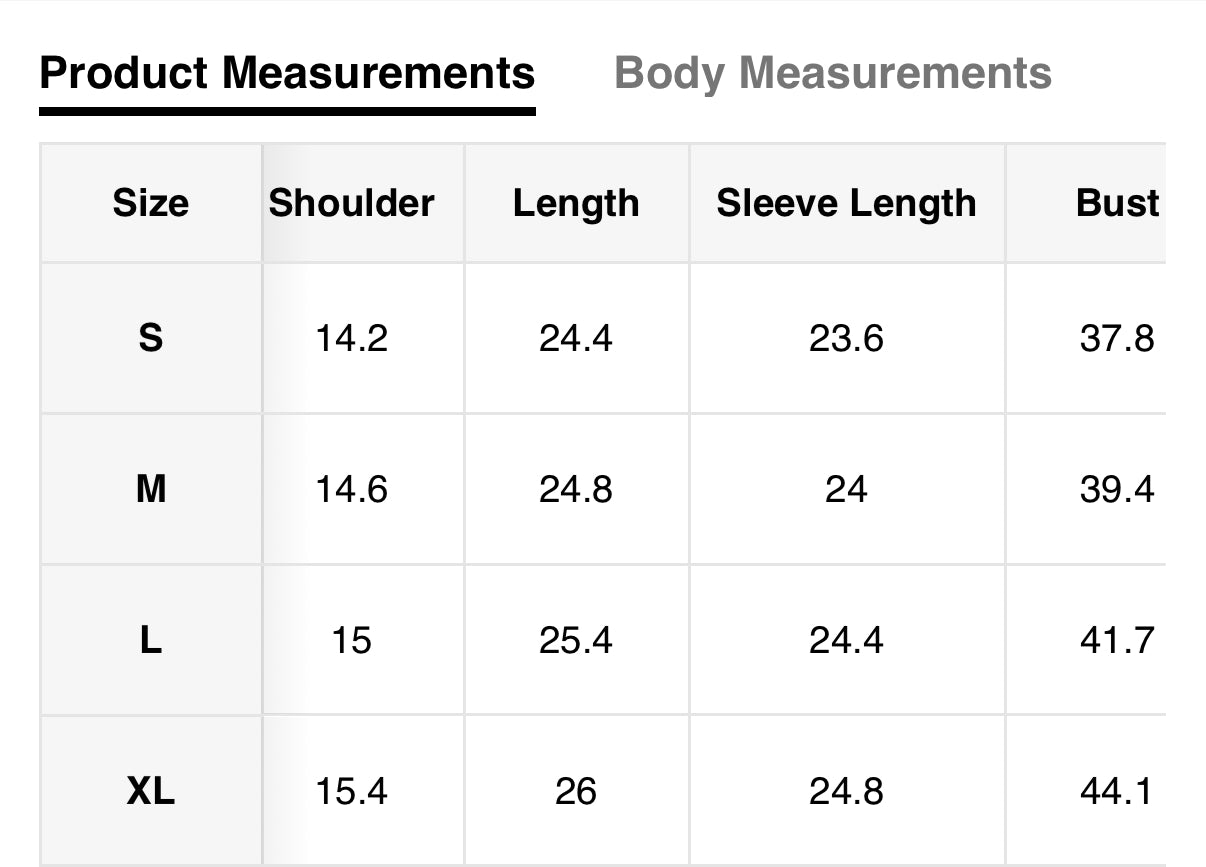Screen dimensions: 1206x867
Task: Select the L size row label
Action: click(x=150, y=640)
